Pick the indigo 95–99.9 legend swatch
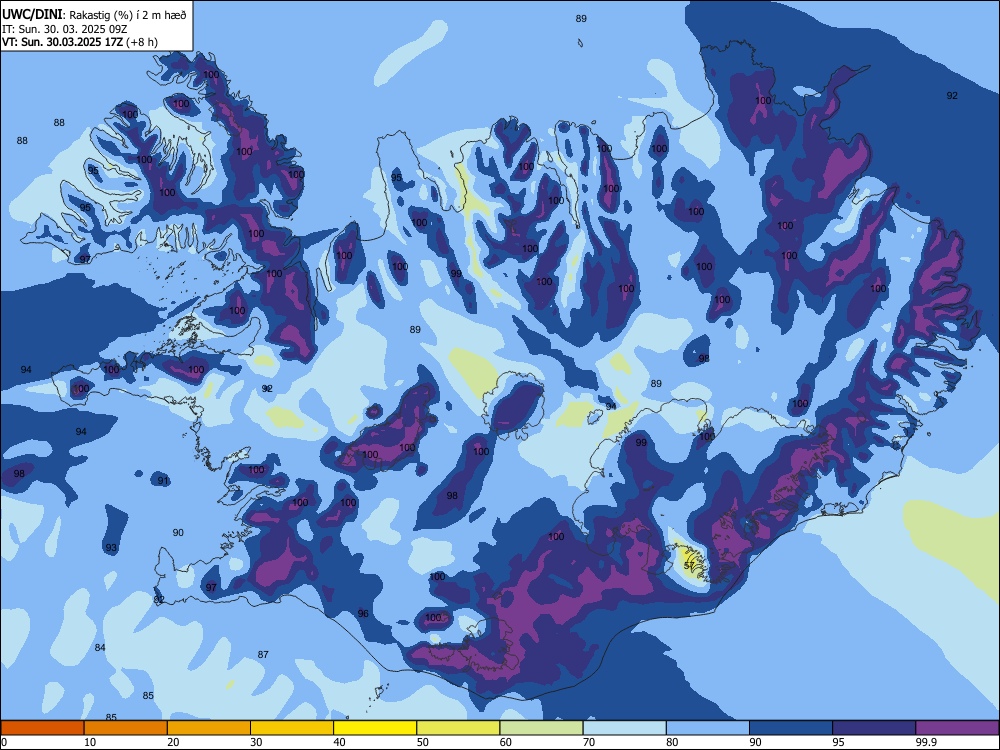This screenshot has width=1000, height=750. 874,728
